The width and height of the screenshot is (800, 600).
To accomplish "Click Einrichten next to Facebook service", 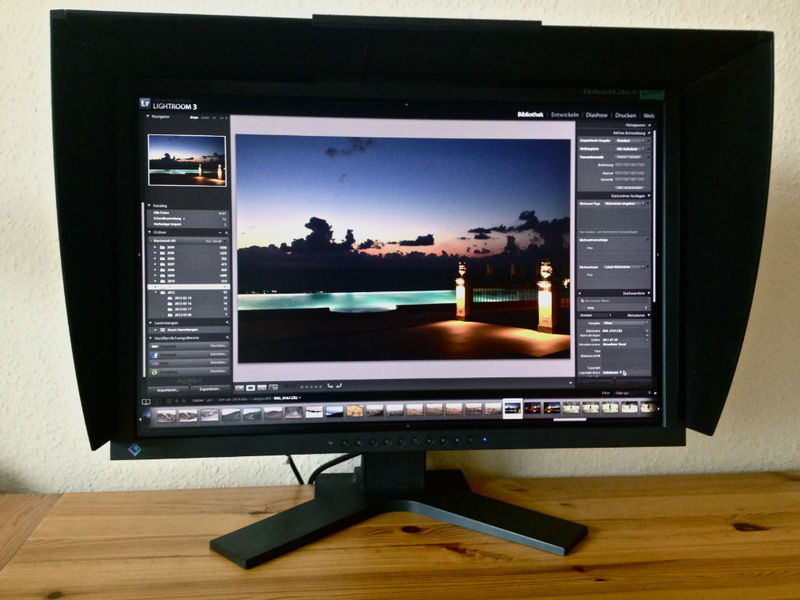I will coord(218,355).
